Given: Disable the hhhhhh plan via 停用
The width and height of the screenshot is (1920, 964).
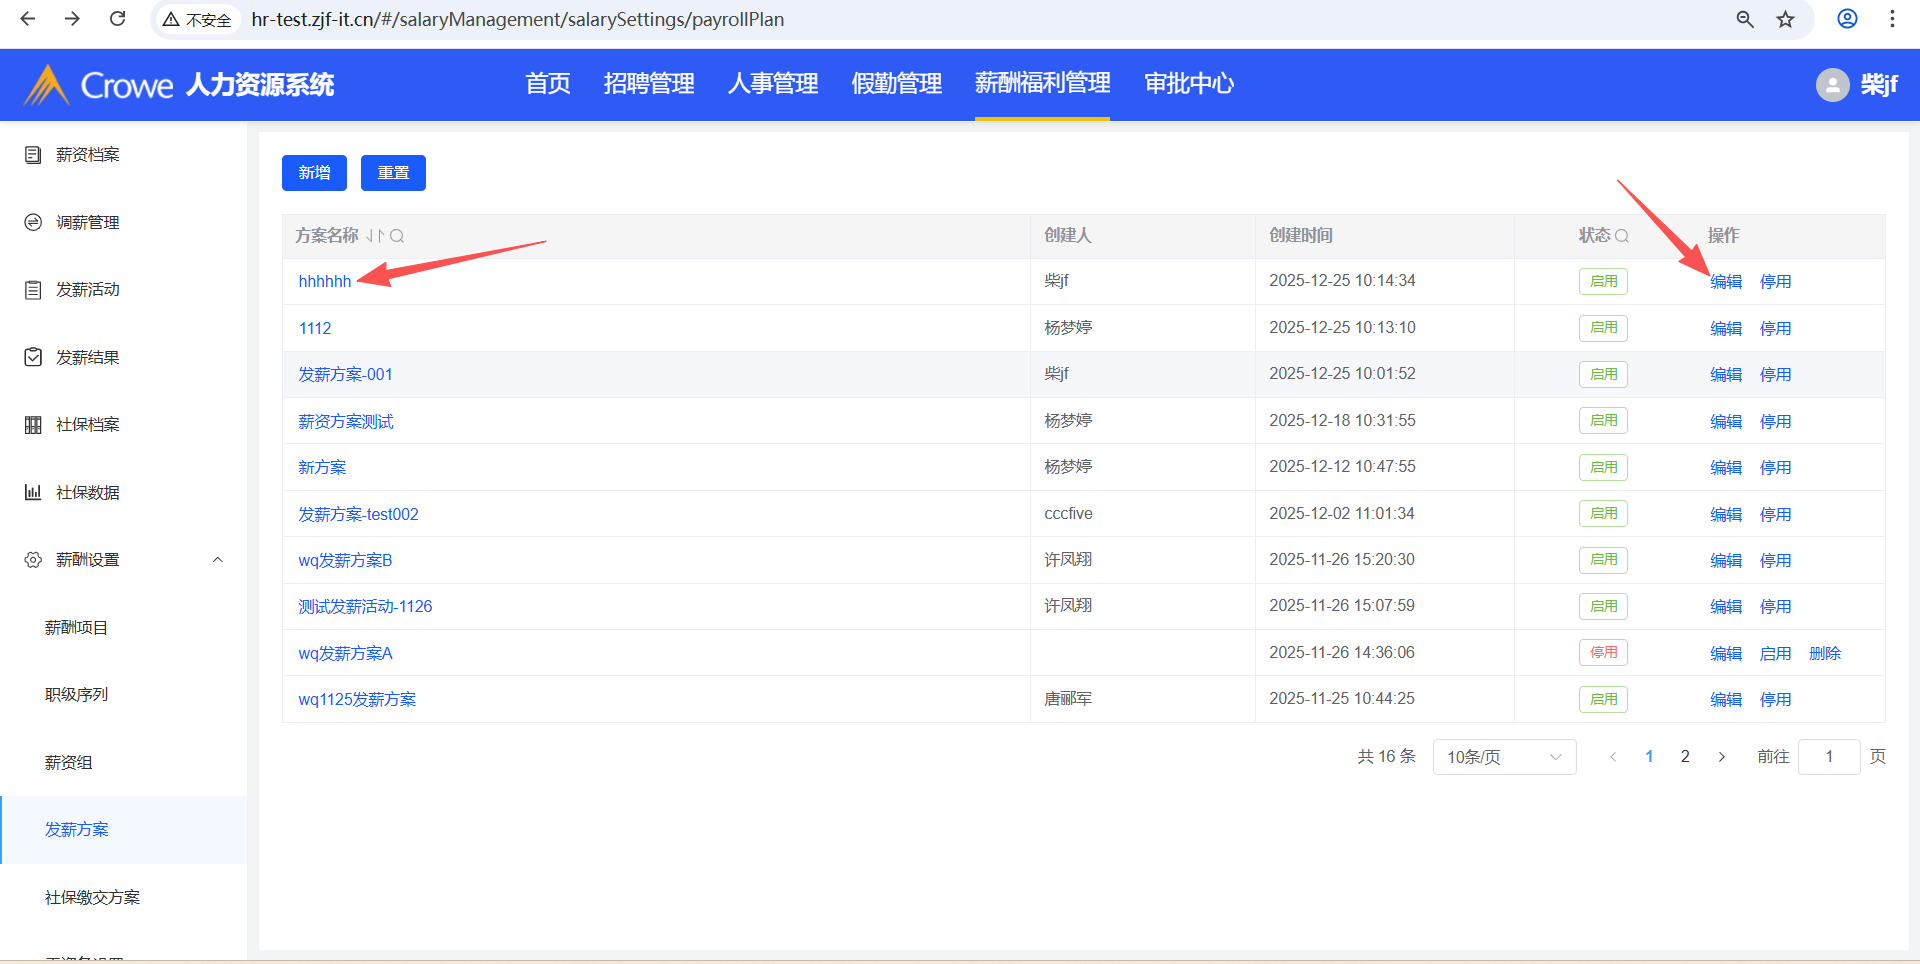Looking at the screenshot, I should click(1775, 282).
